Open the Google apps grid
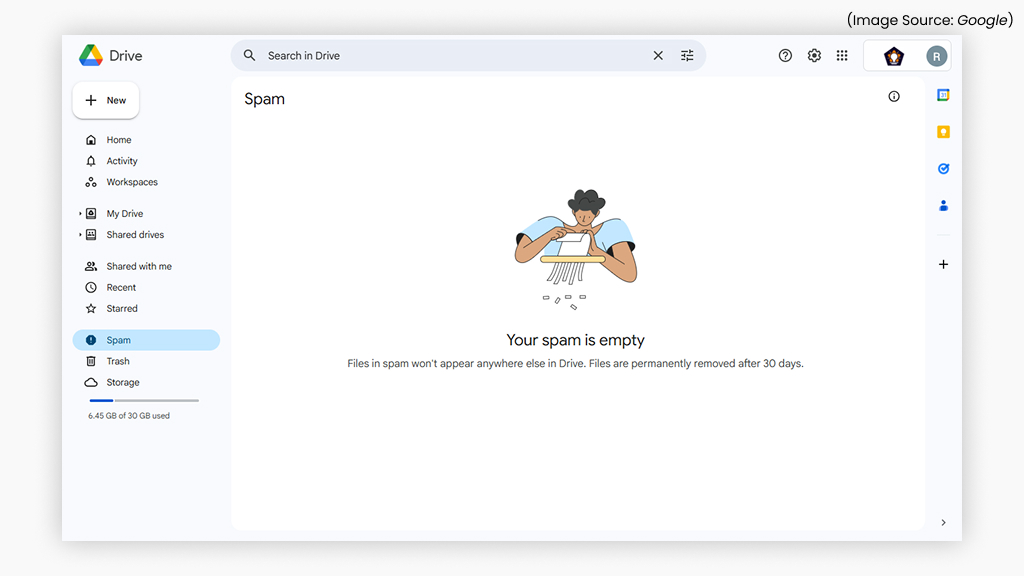1024x576 pixels. click(842, 55)
